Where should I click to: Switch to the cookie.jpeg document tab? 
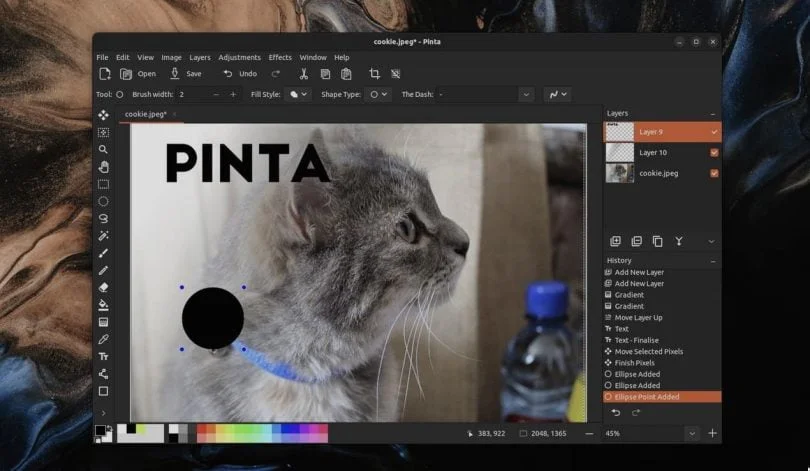[146, 114]
